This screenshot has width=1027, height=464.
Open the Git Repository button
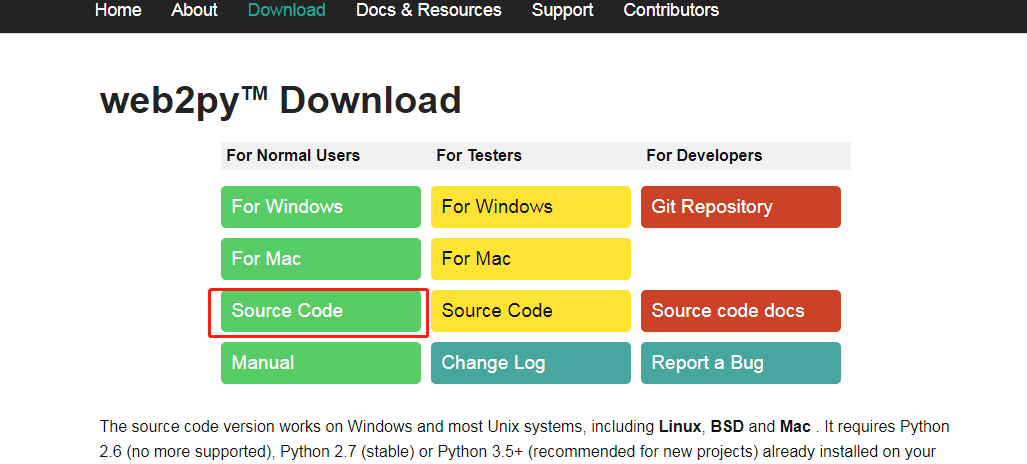(741, 207)
